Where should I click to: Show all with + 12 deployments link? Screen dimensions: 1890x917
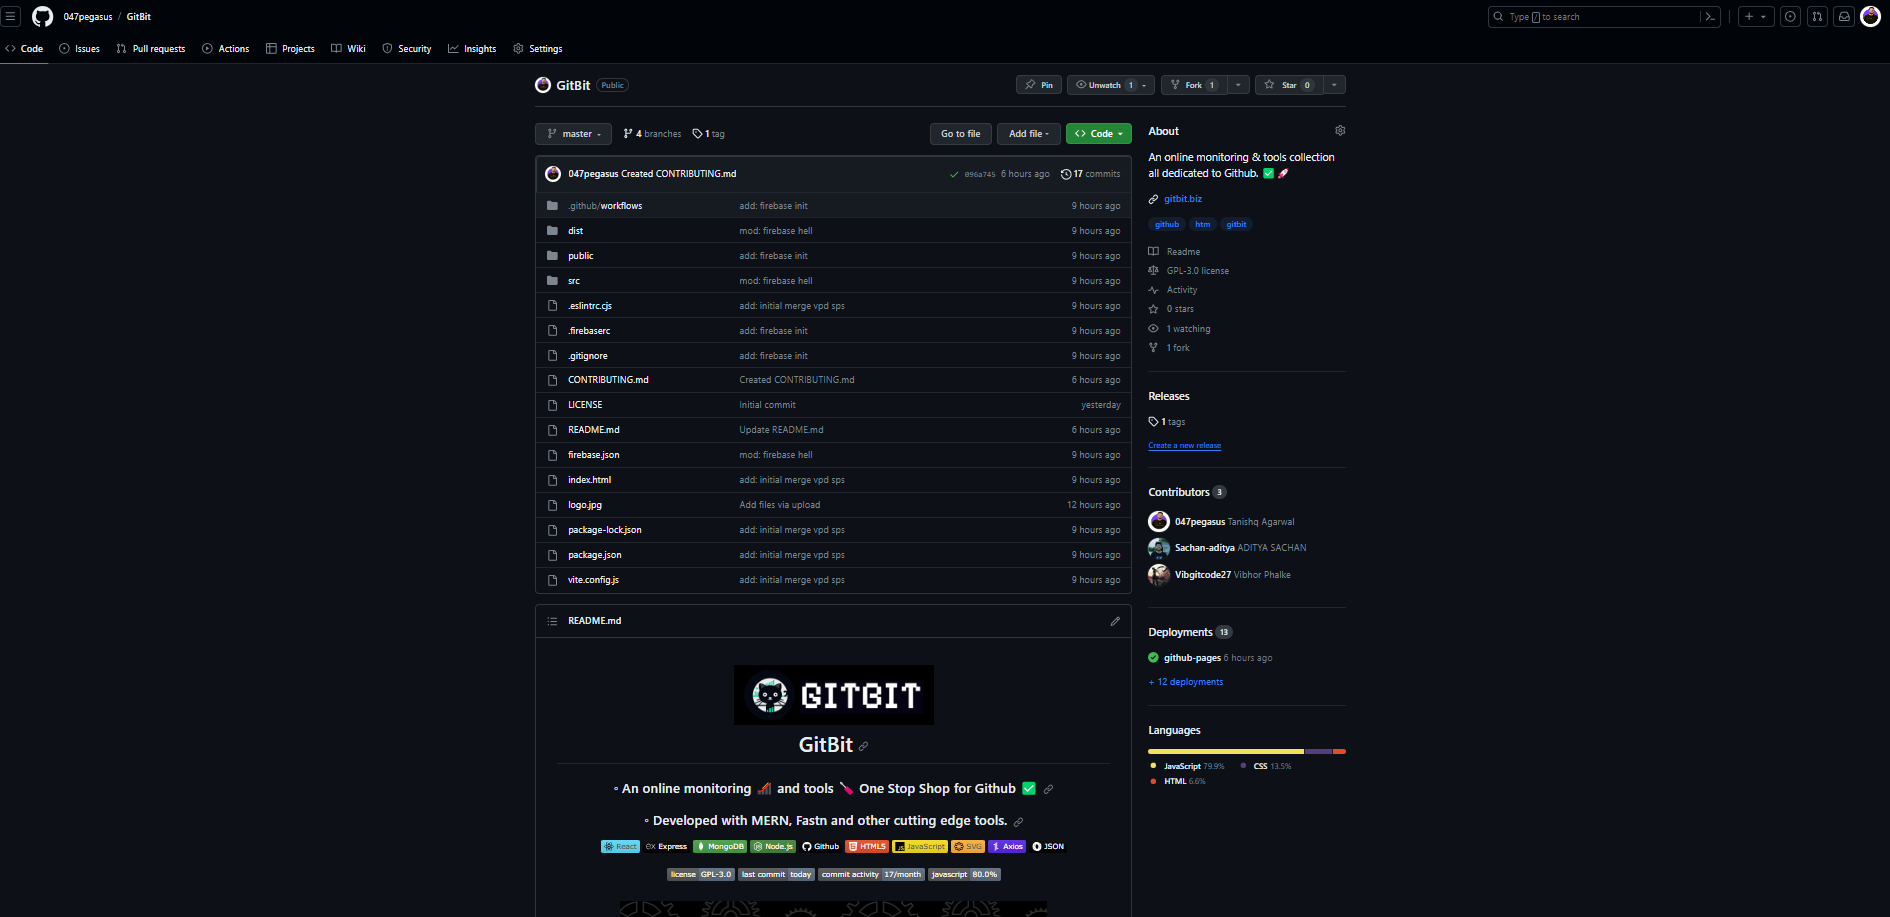tap(1186, 682)
